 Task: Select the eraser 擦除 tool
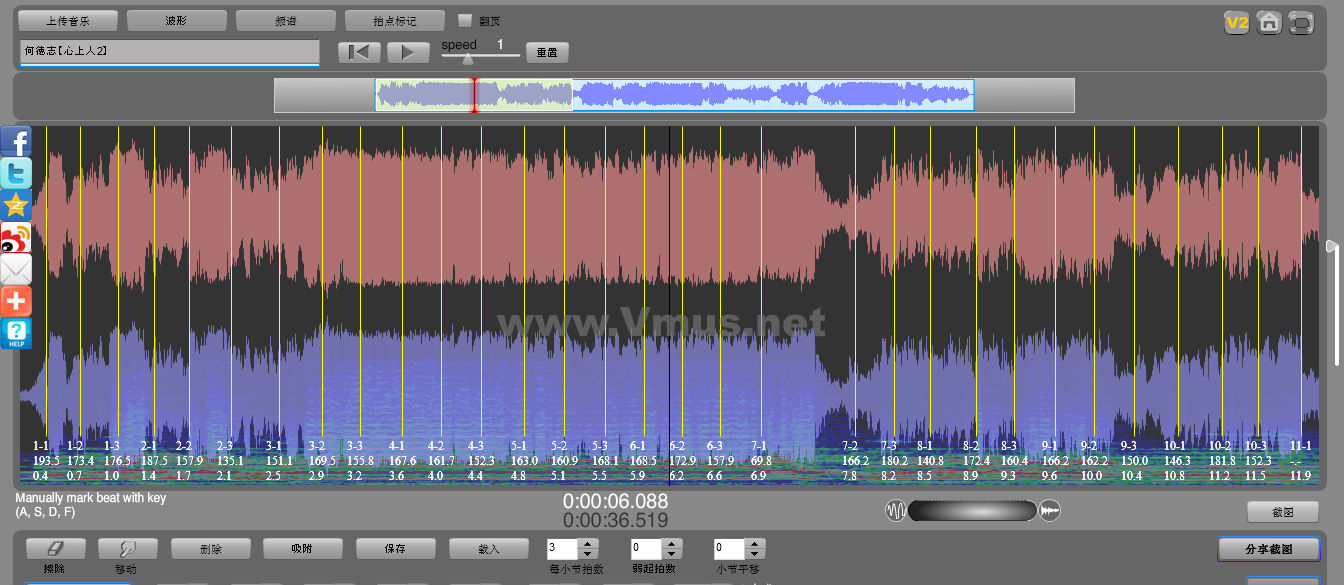coord(56,549)
